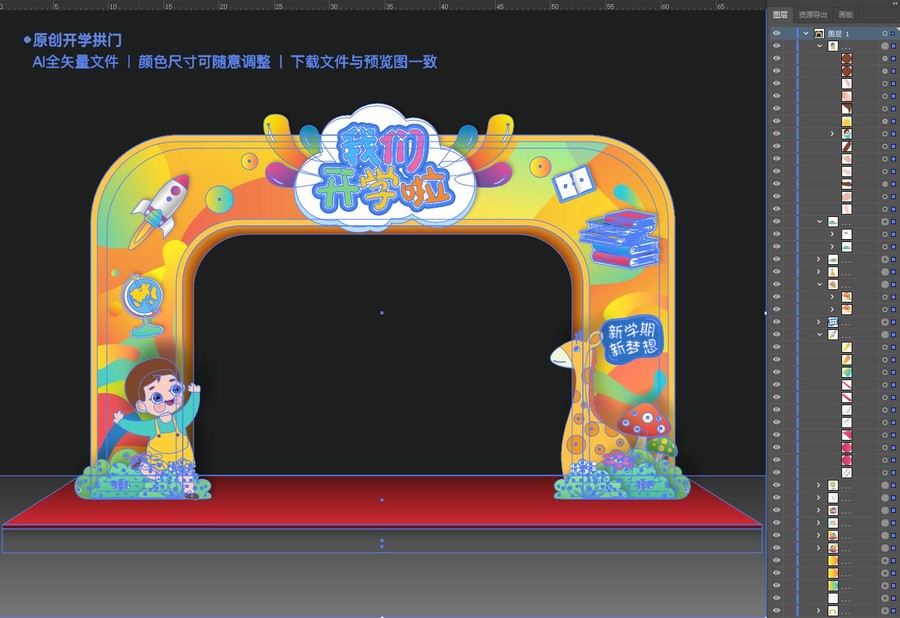Select the rocket illustration on the arch
900x618 pixels.
160,210
